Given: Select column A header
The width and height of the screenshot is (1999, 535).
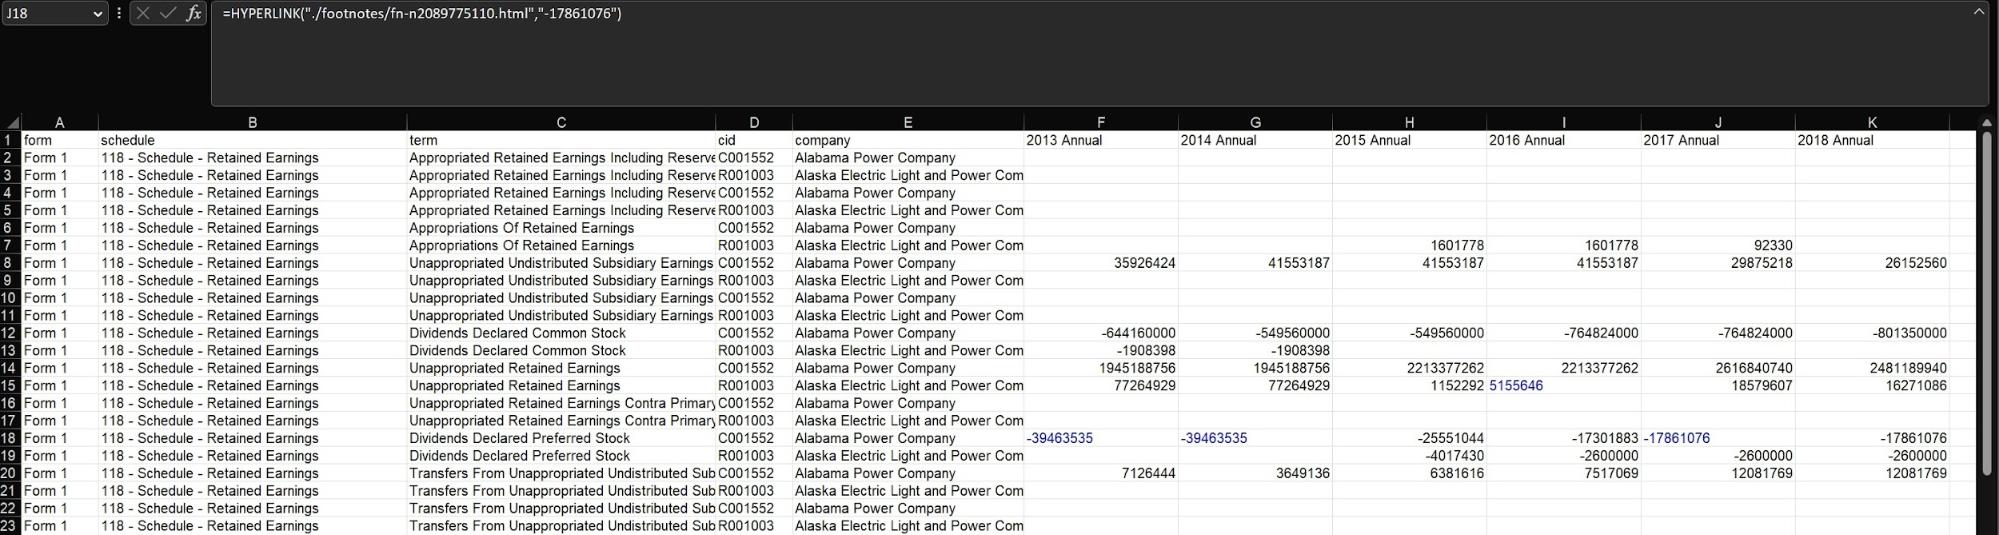Looking at the screenshot, I should click(60, 122).
